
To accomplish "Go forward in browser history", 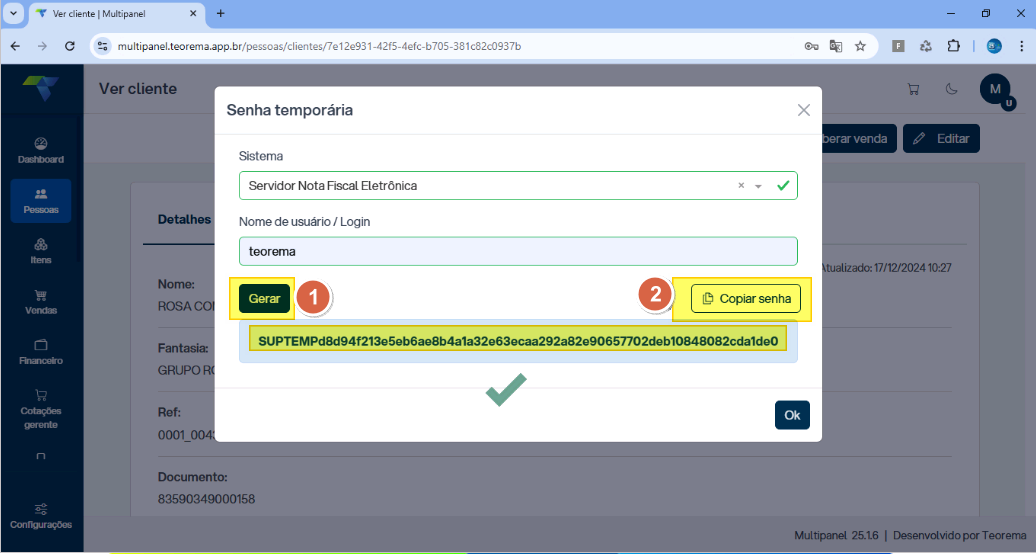I will [42, 46].
